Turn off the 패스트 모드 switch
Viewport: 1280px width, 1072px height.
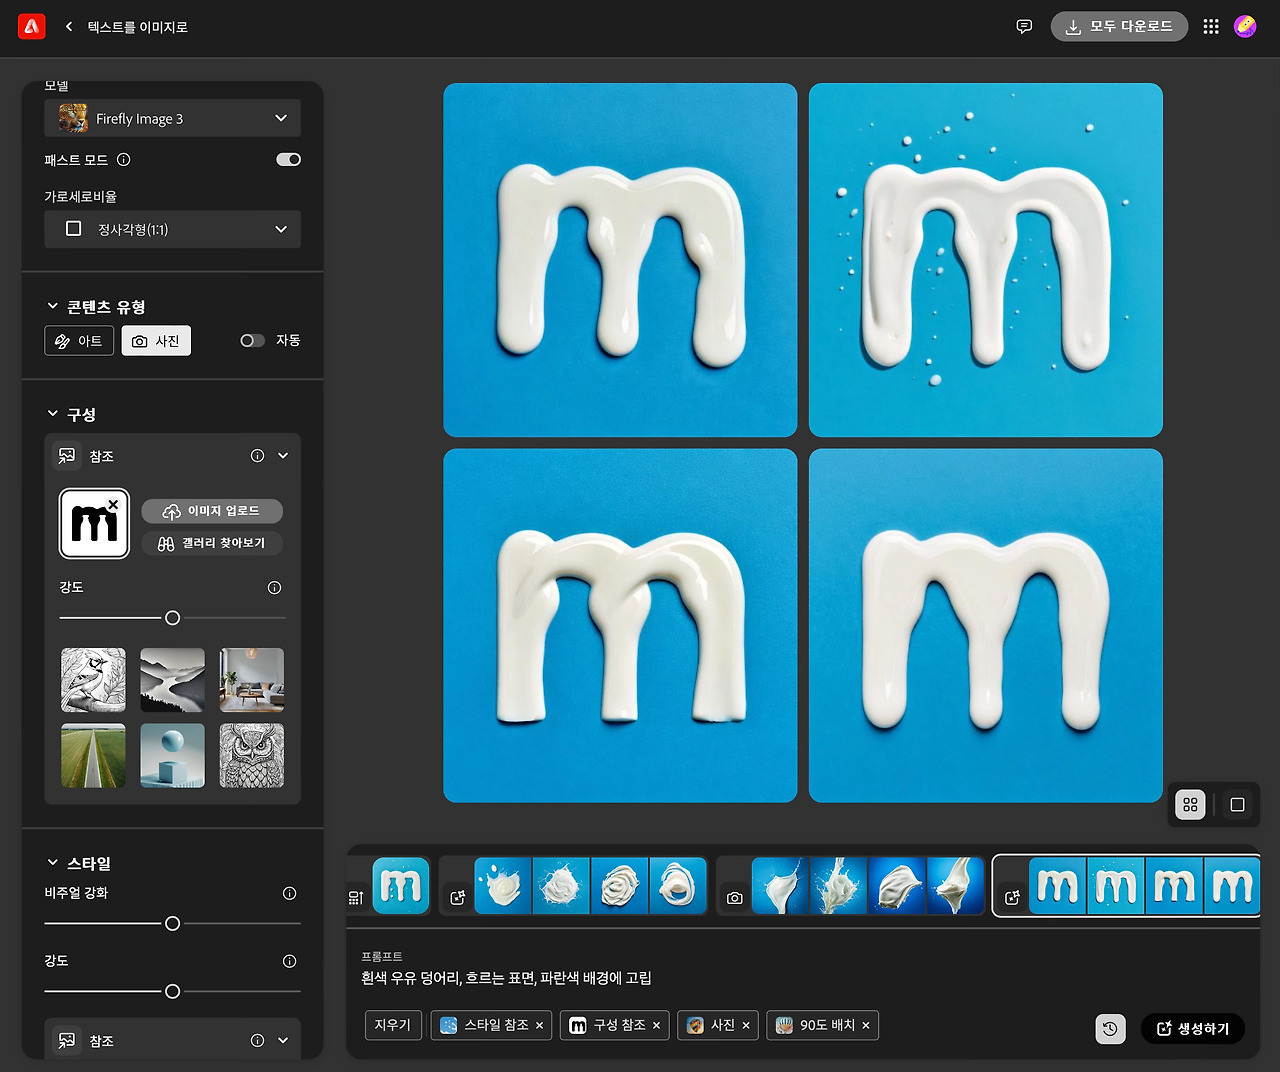pos(288,160)
